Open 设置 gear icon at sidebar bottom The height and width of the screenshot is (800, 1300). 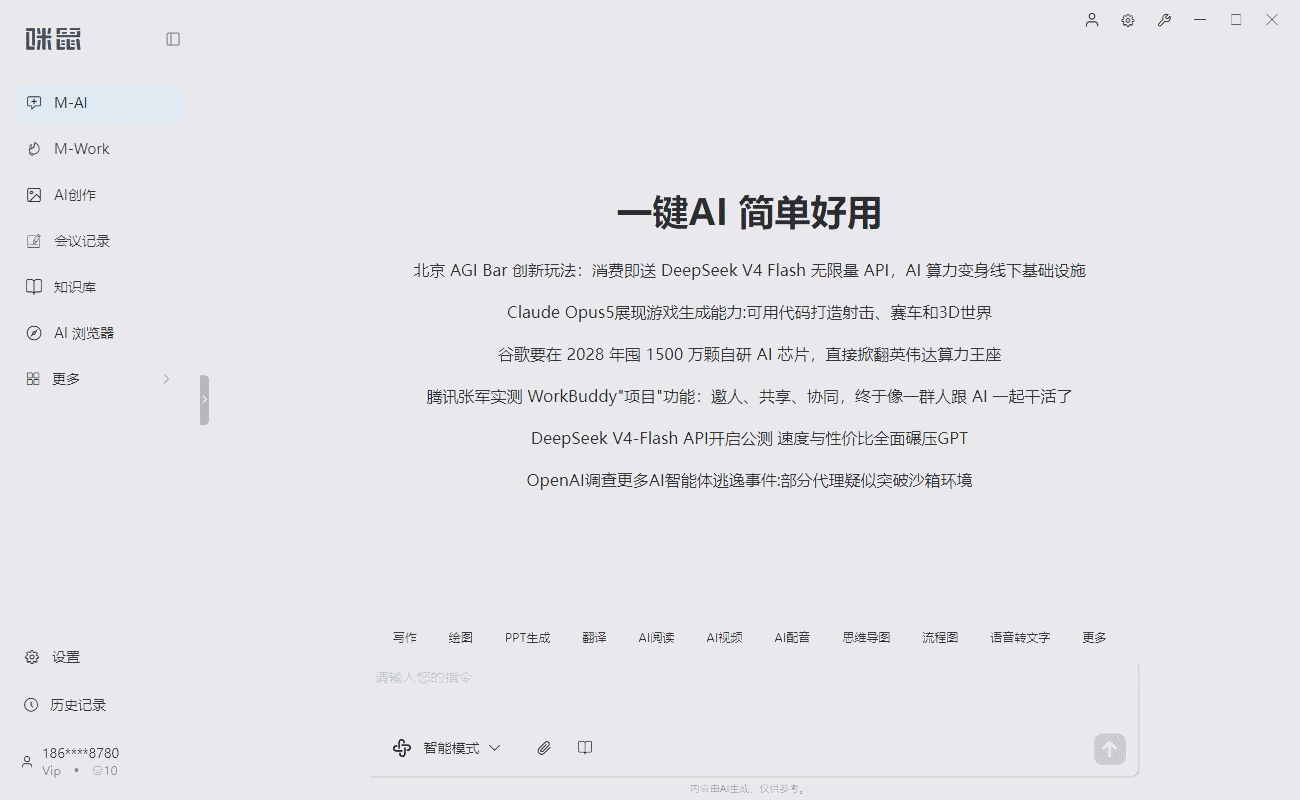click(x=32, y=657)
